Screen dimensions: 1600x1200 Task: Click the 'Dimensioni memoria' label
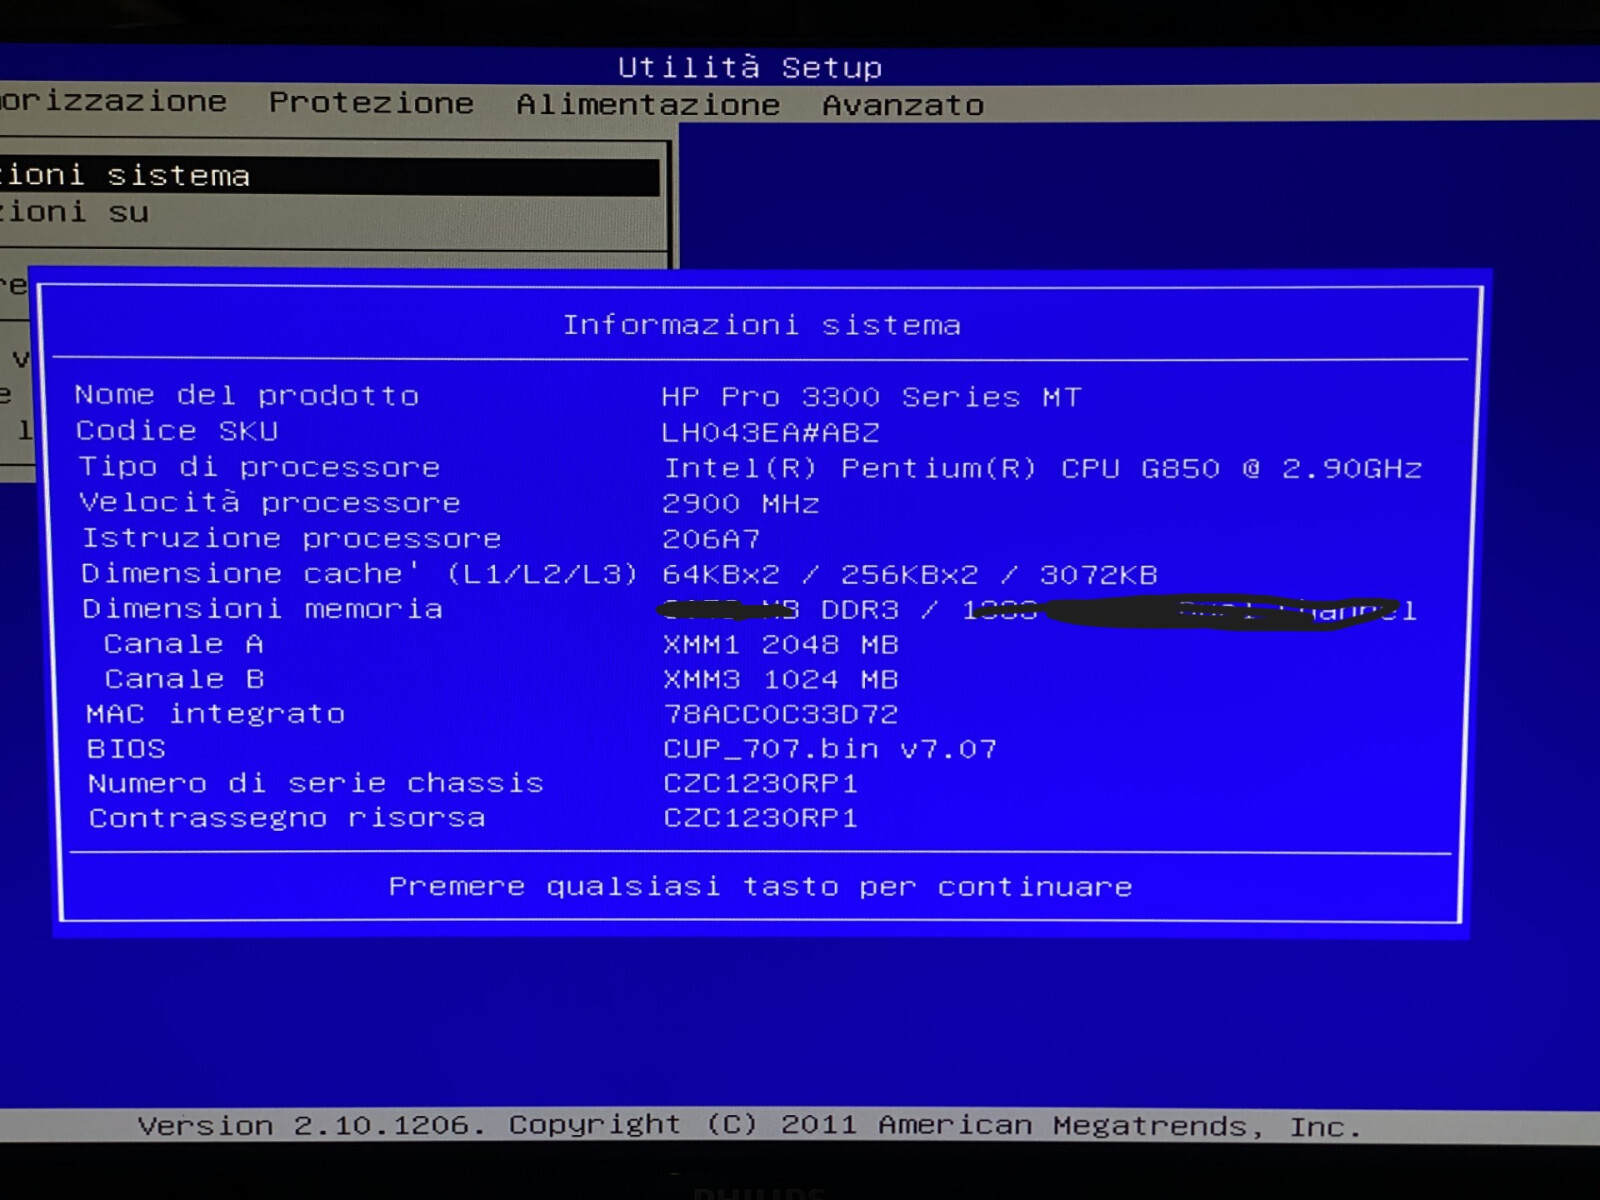coord(262,609)
